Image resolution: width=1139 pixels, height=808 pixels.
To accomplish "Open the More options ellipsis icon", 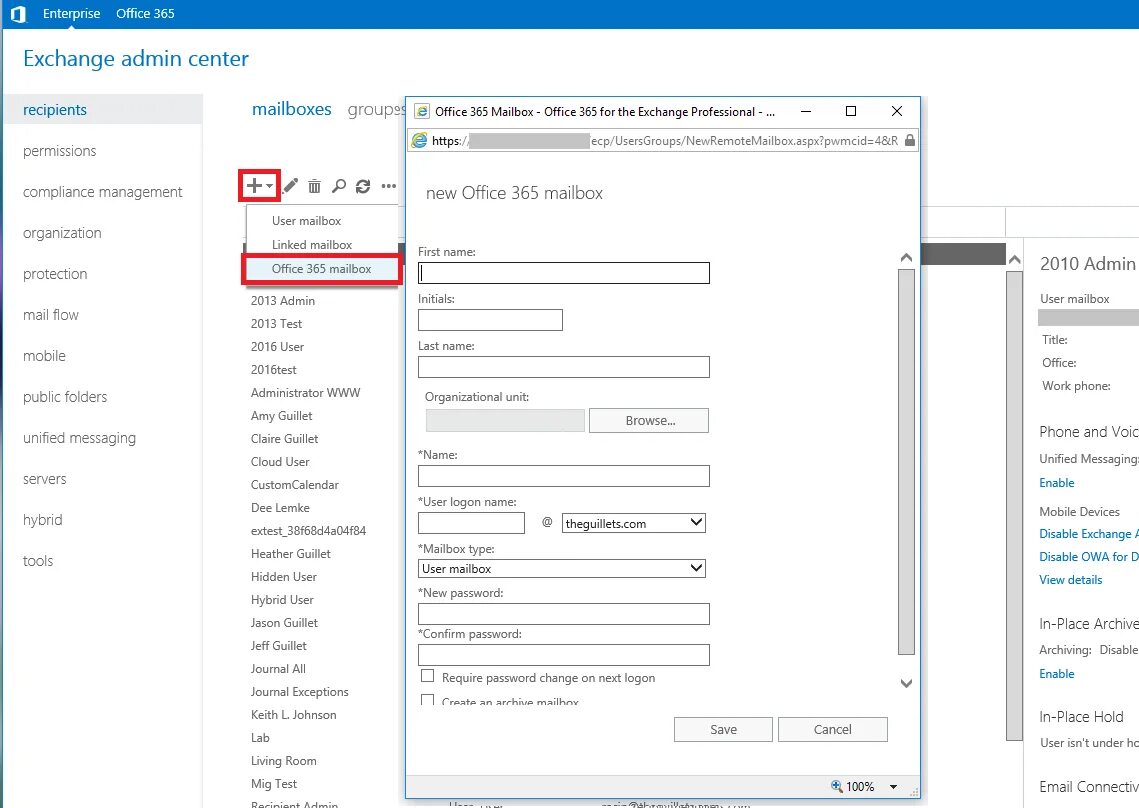I will pyautogui.click(x=388, y=185).
